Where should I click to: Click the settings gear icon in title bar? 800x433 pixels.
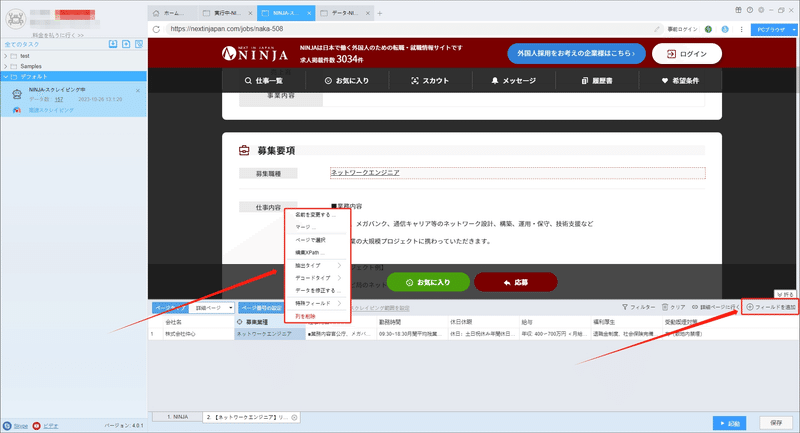coord(761,10)
